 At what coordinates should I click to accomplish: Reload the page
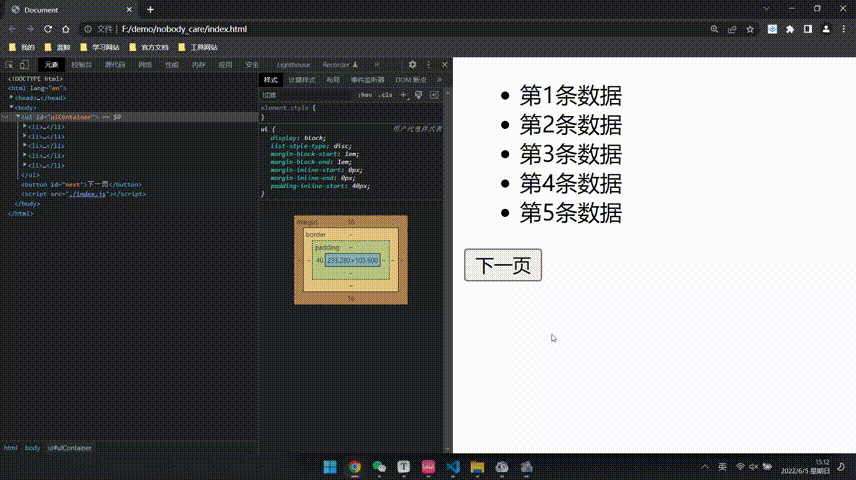tap(48, 29)
